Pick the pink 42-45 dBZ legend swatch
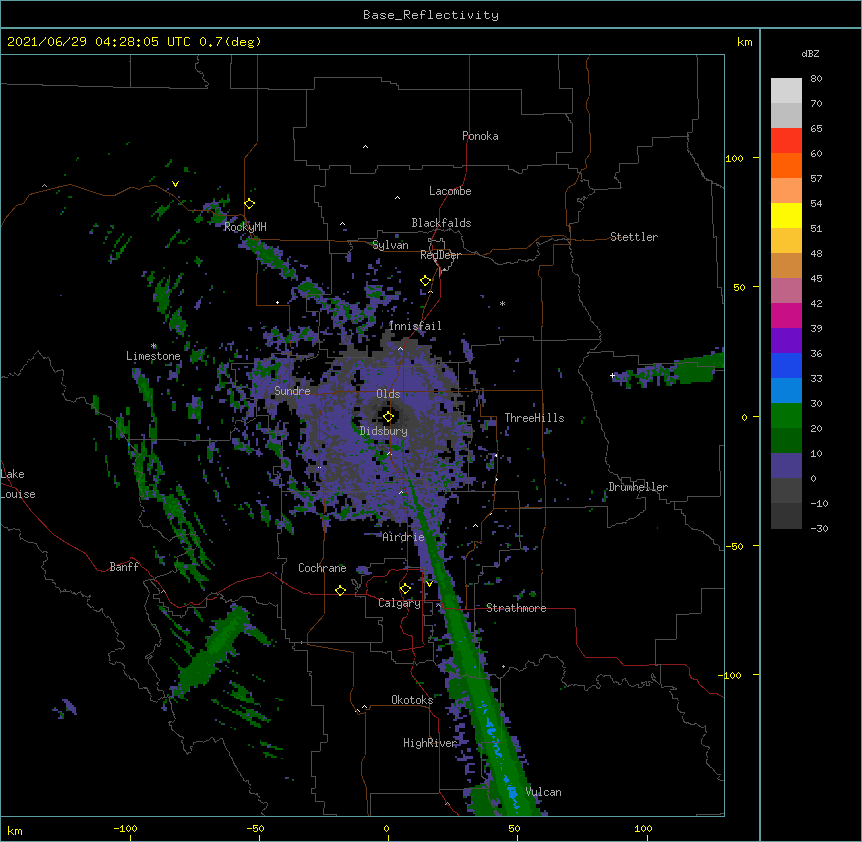Screen dimensions: 862x842 pos(786,291)
